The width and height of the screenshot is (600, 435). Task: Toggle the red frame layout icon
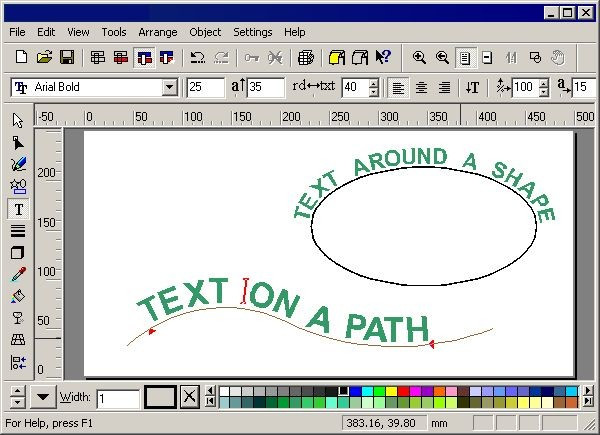121,58
